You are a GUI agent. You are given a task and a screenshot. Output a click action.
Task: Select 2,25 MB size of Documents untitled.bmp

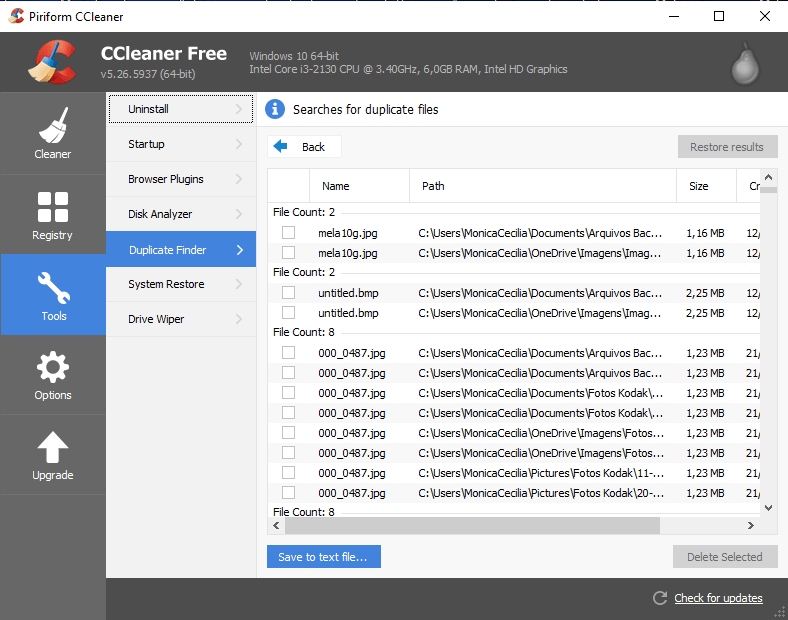point(705,293)
